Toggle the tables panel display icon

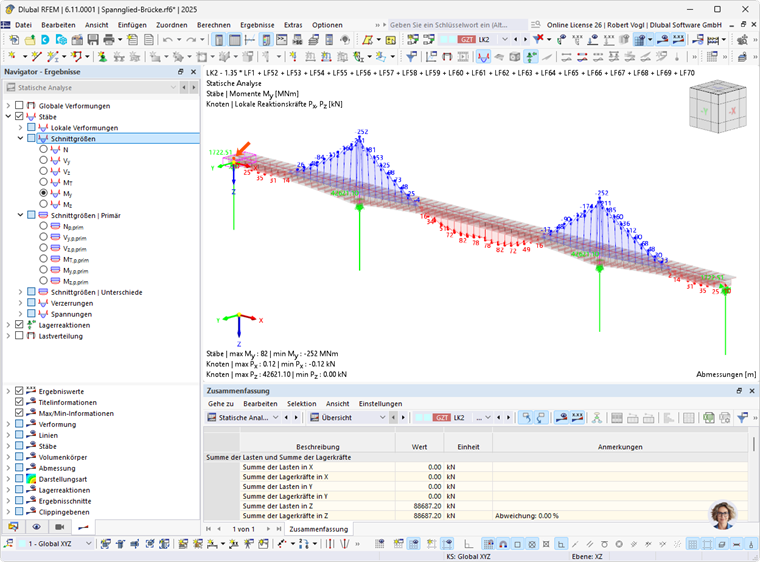(235, 40)
